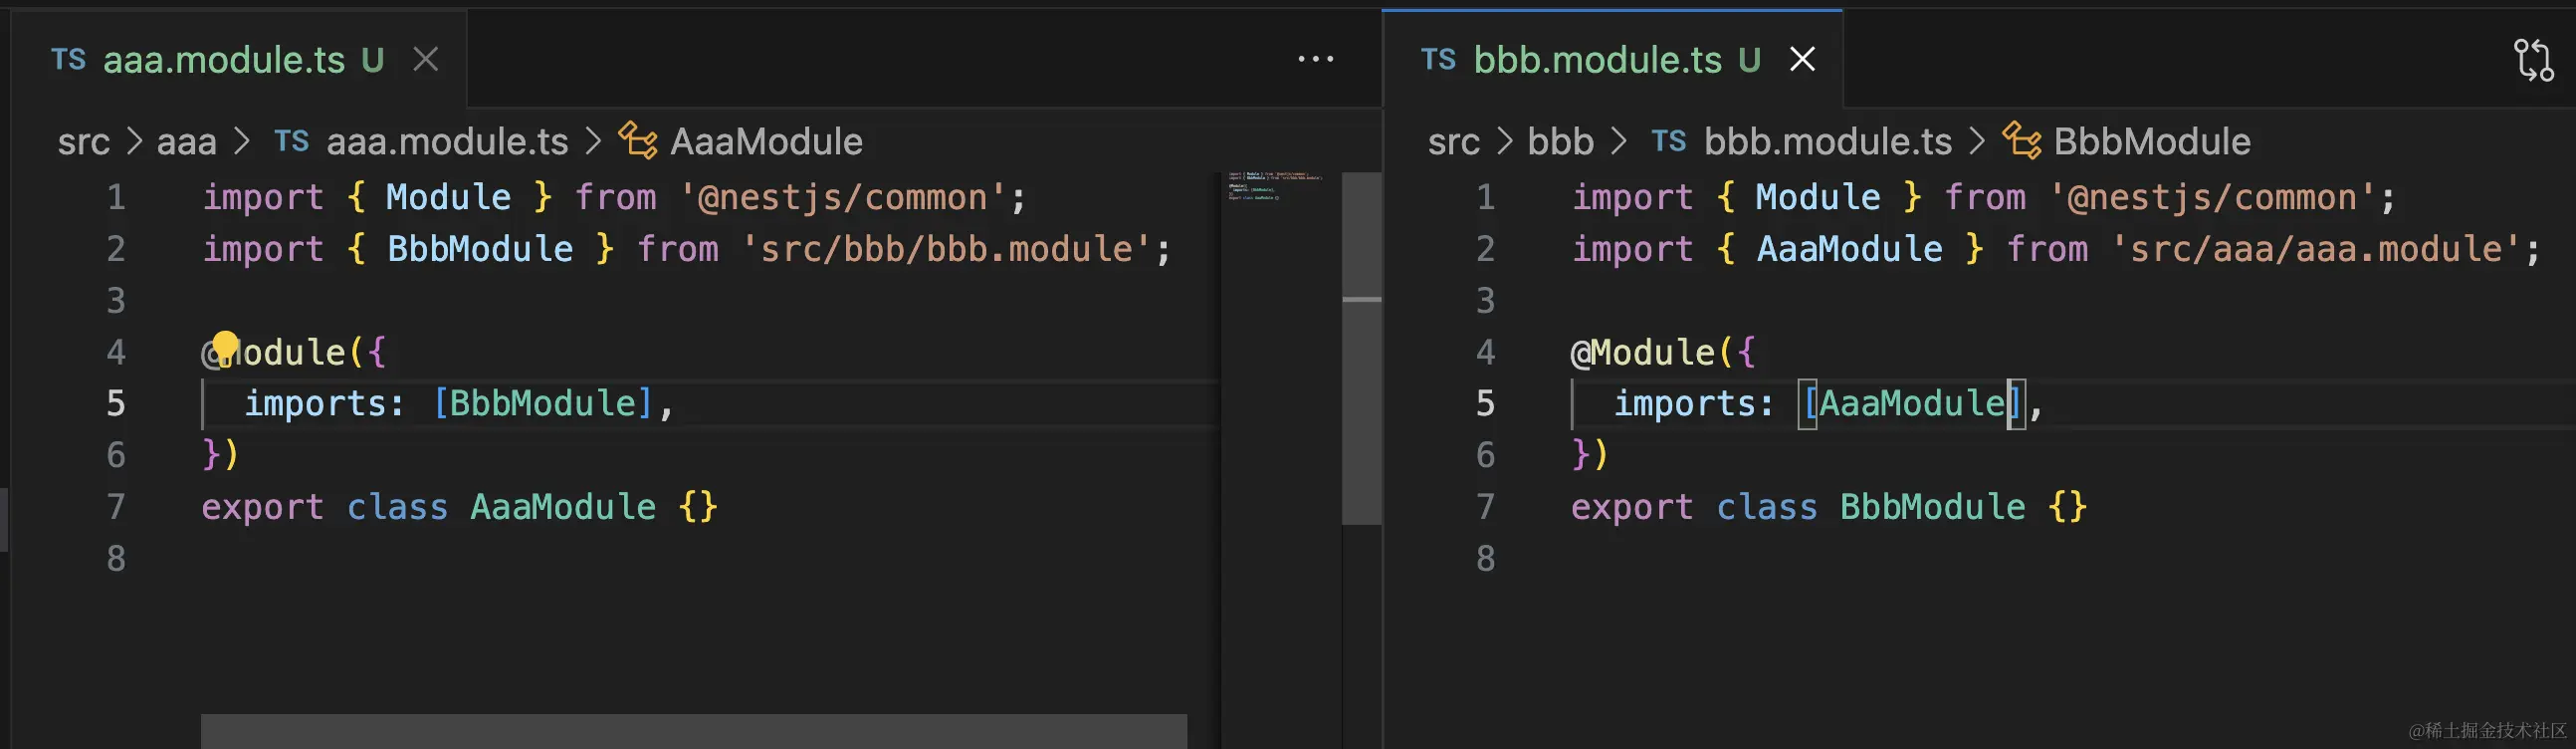This screenshot has height=749, width=2576.
Task: Click line number 5 in left editor
Action: click(x=116, y=403)
